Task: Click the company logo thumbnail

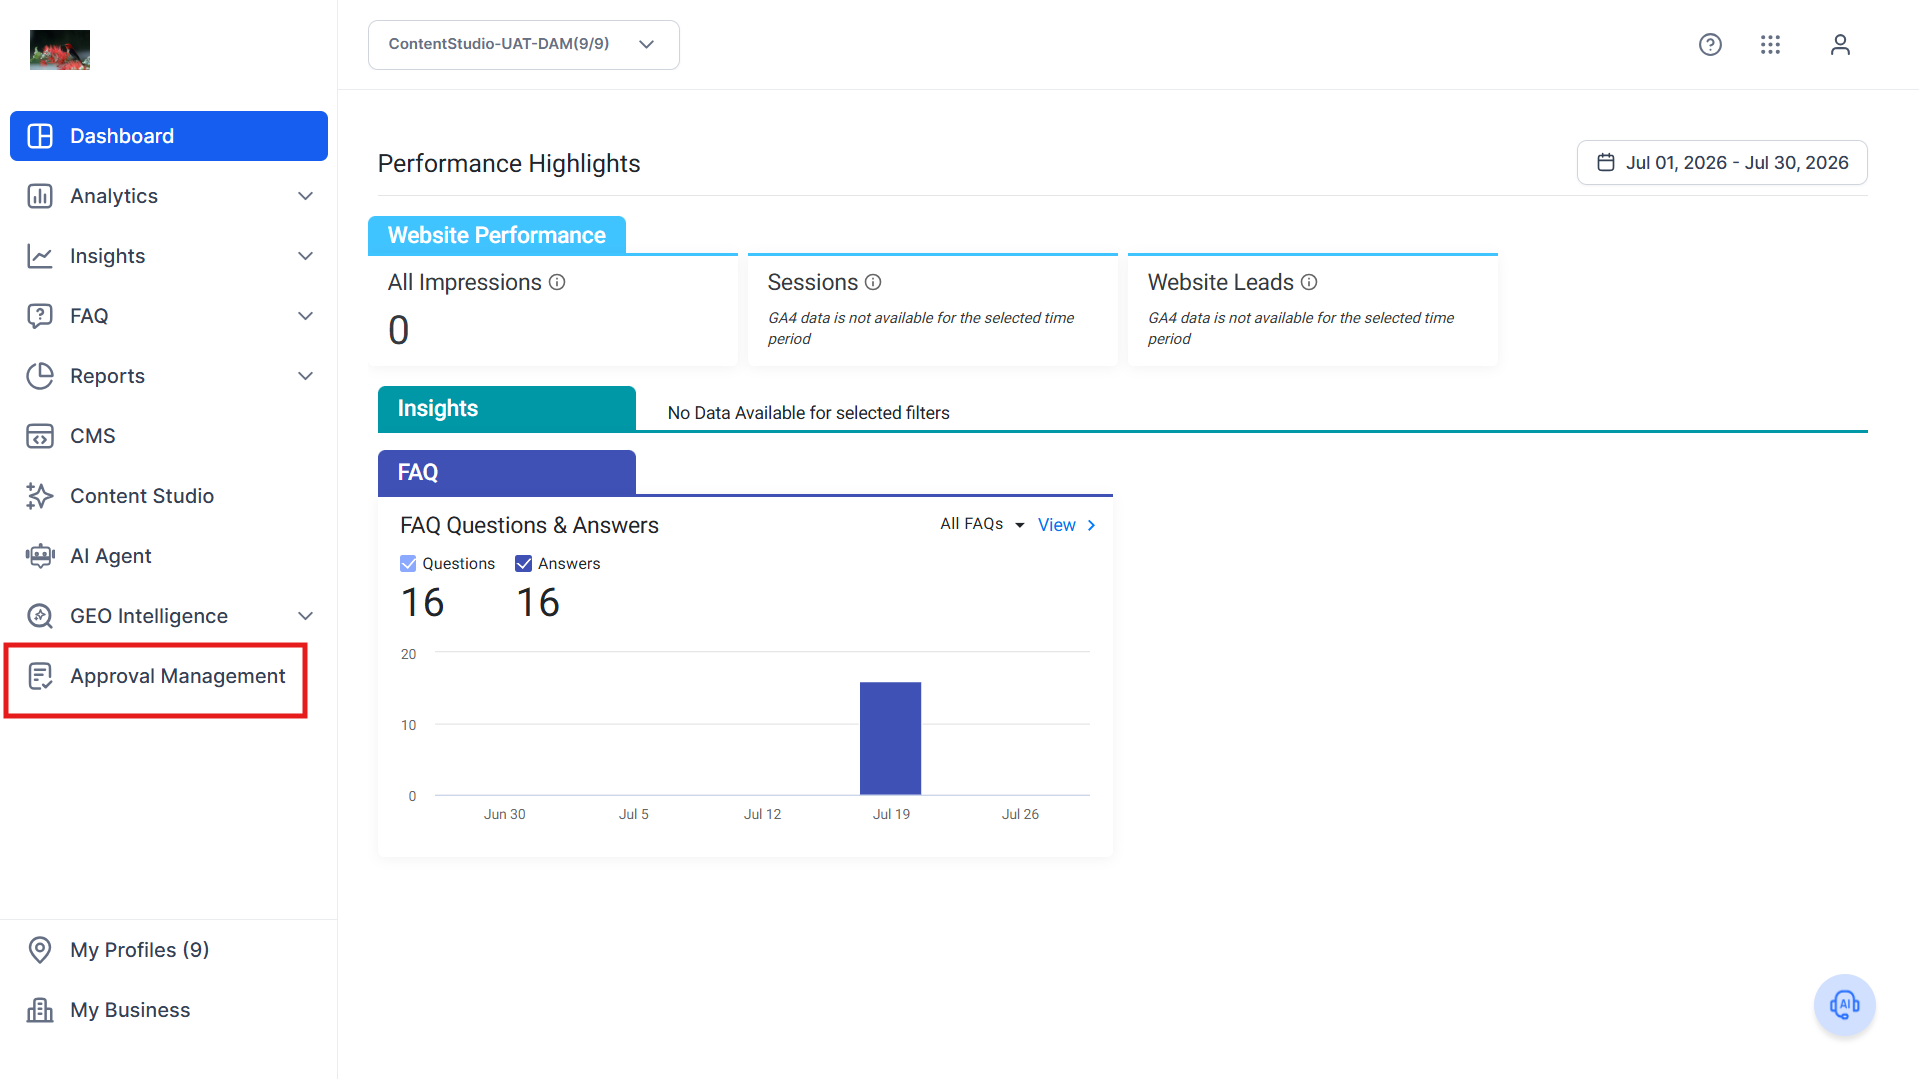Action: pos(60,50)
